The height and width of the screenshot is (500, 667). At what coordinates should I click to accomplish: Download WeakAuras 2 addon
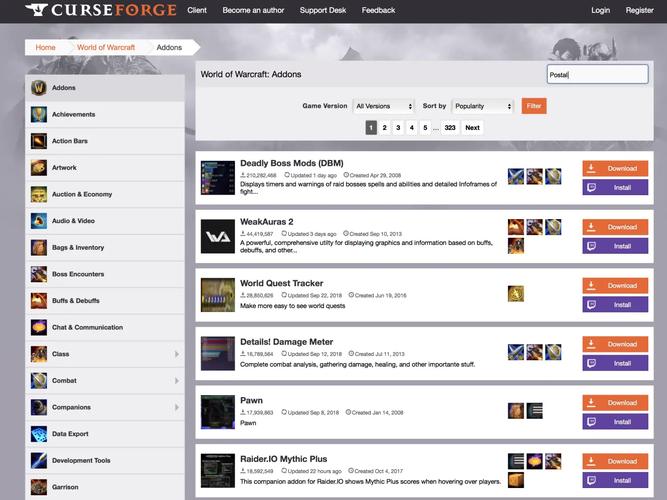coord(615,227)
